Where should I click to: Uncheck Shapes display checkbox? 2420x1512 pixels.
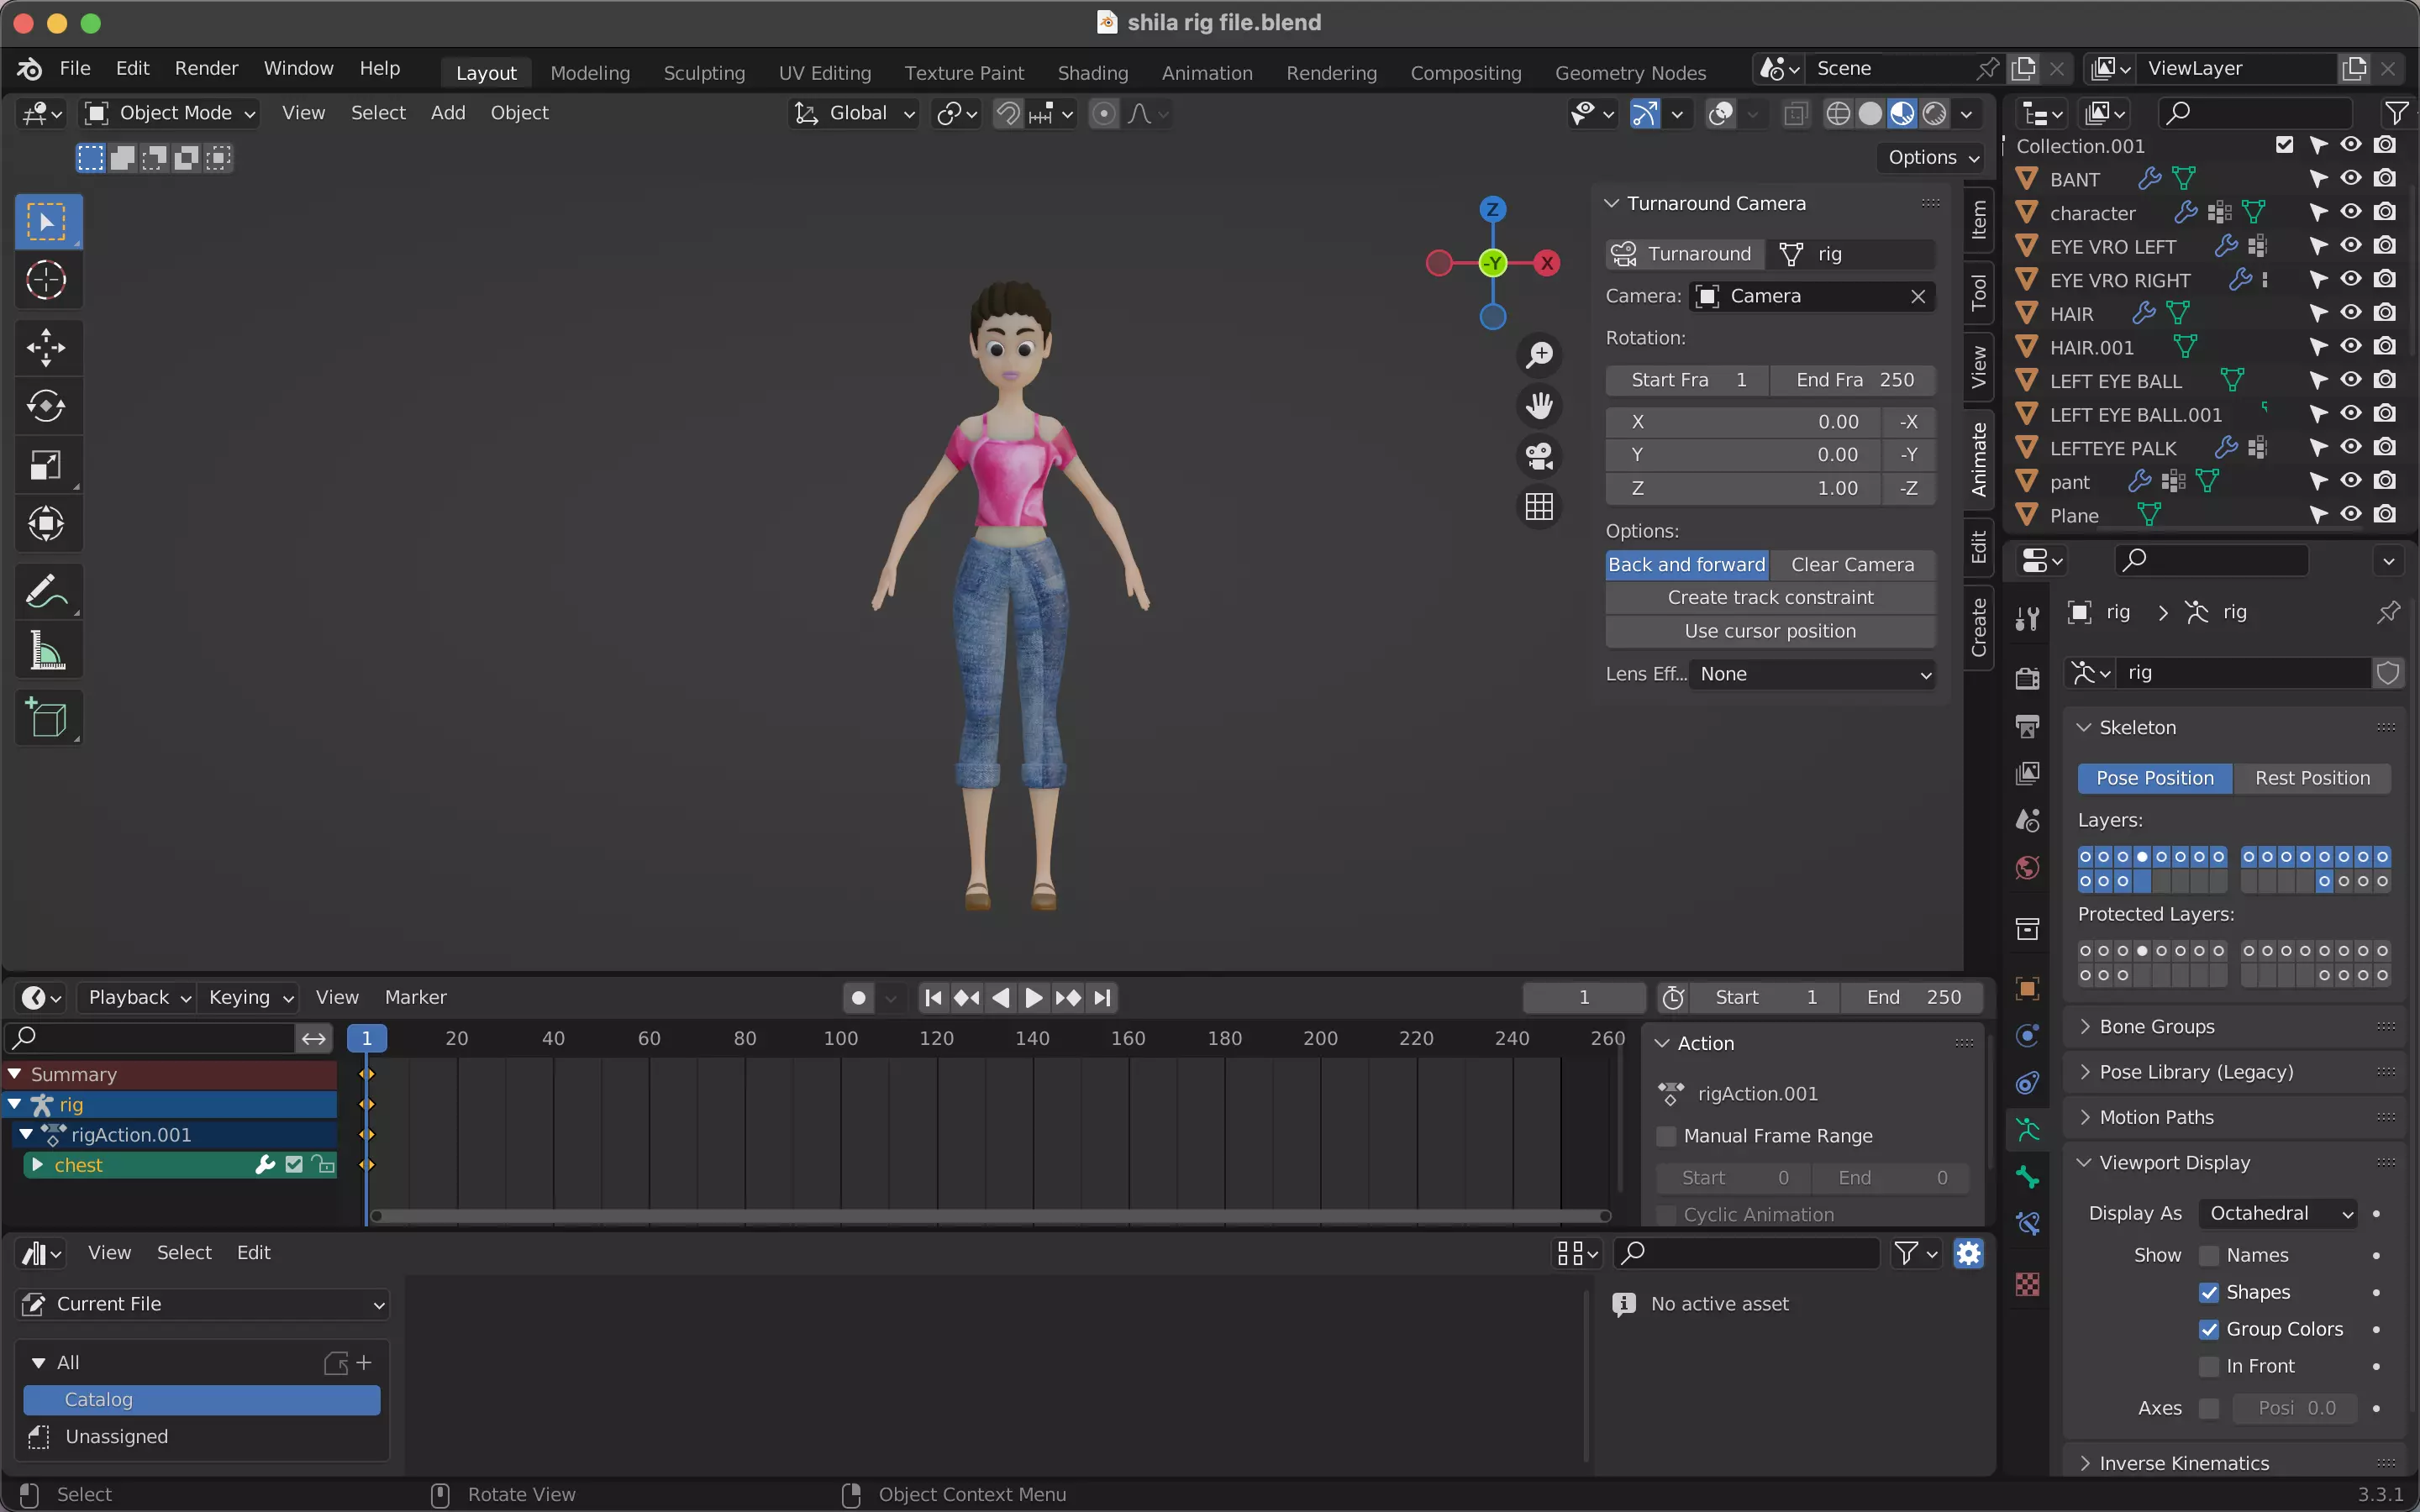tap(2209, 1292)
